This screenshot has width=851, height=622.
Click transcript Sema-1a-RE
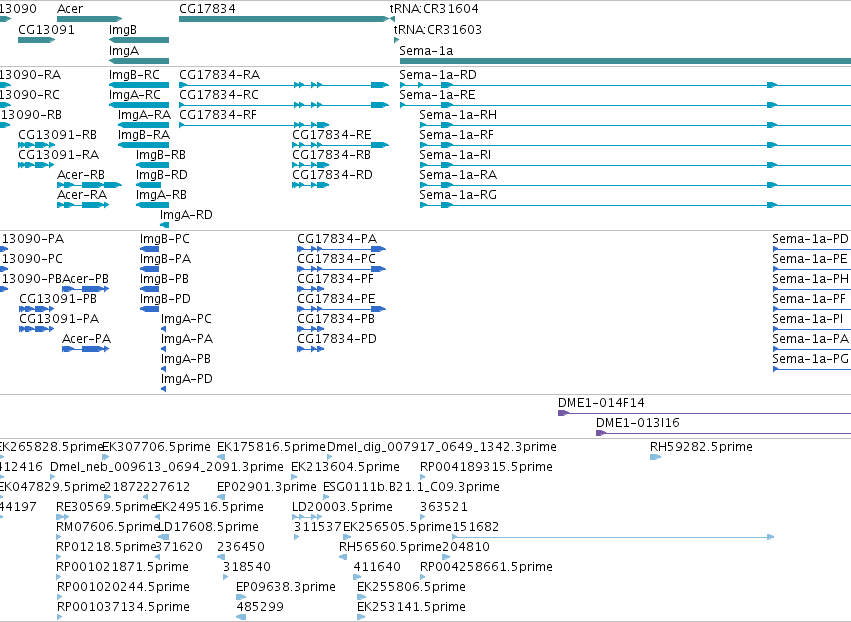point(625,105)
